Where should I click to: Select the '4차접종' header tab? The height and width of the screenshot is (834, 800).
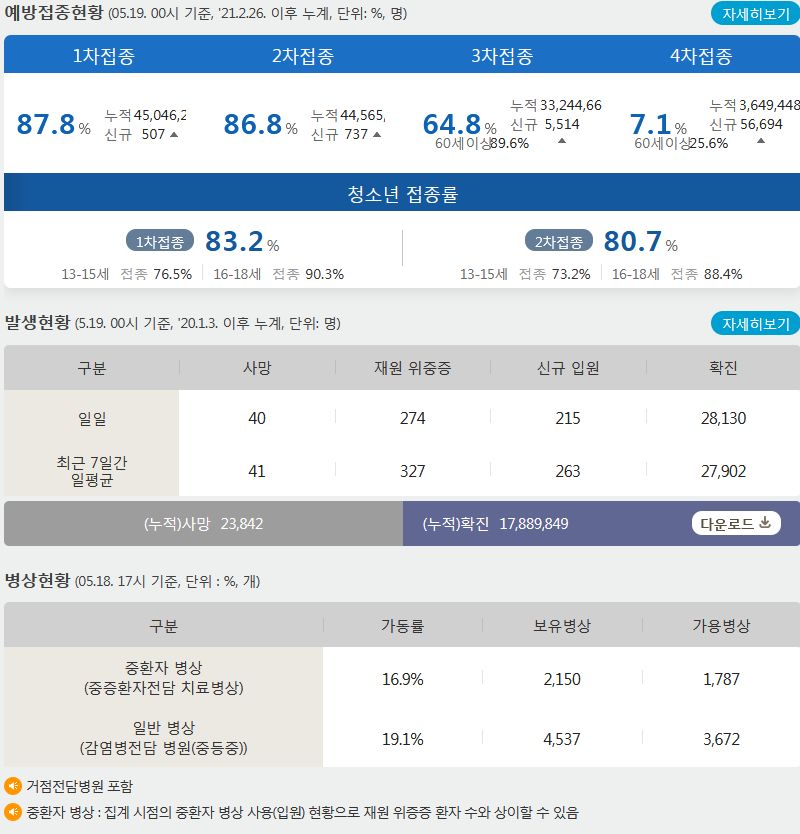701,55
